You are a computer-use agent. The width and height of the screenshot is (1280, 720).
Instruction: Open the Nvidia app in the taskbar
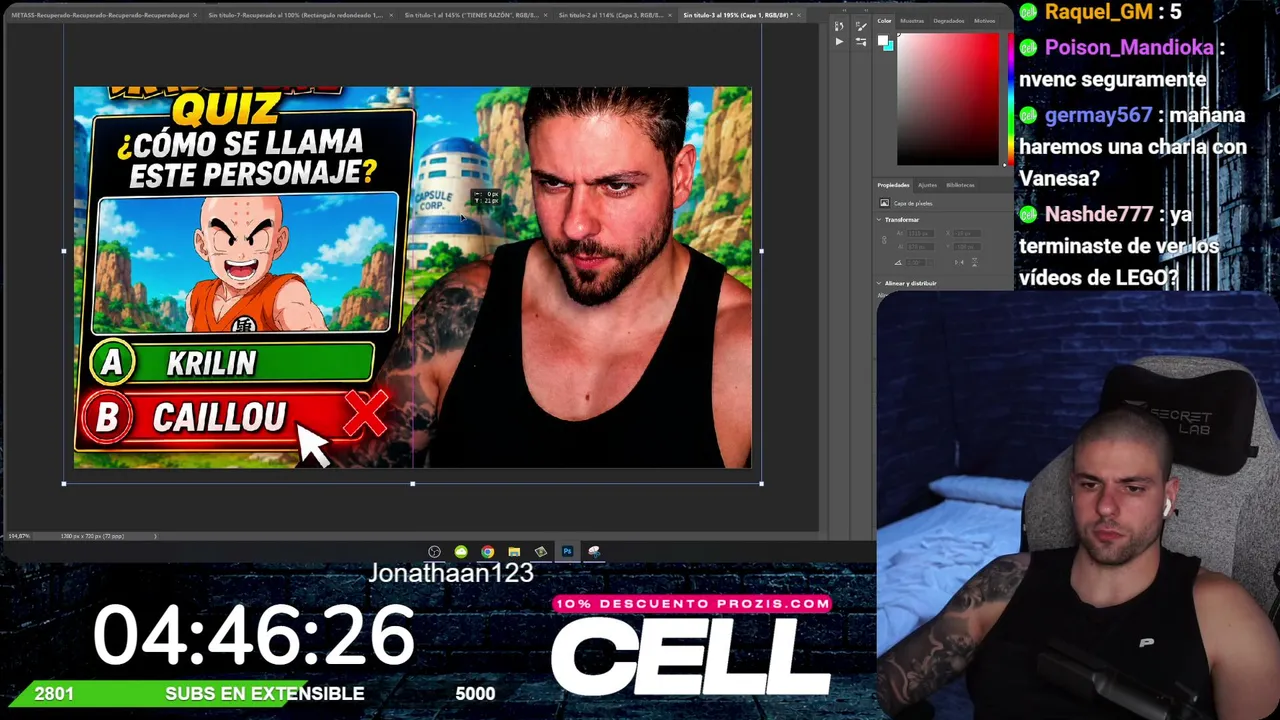click(x=541, y=552)
